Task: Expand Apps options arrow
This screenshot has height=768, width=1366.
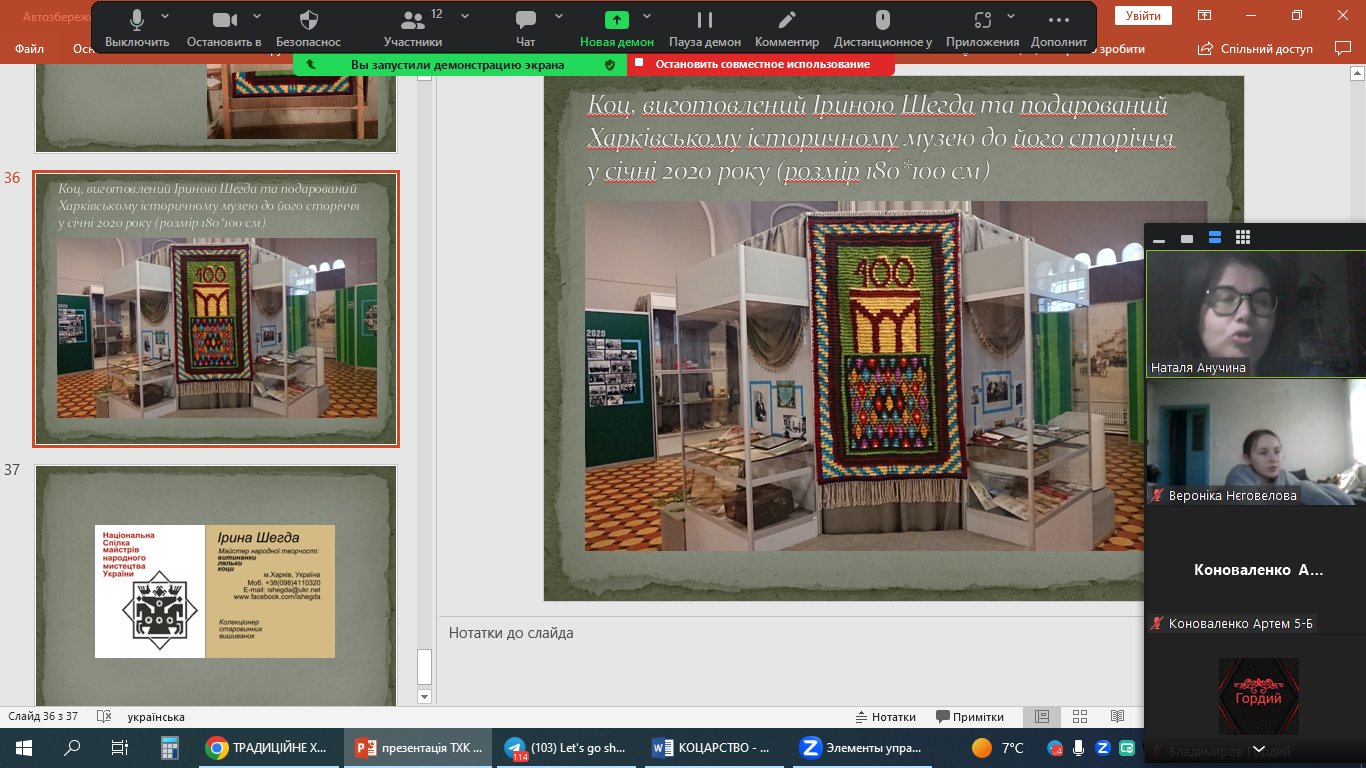Action: coord(1012,16)
